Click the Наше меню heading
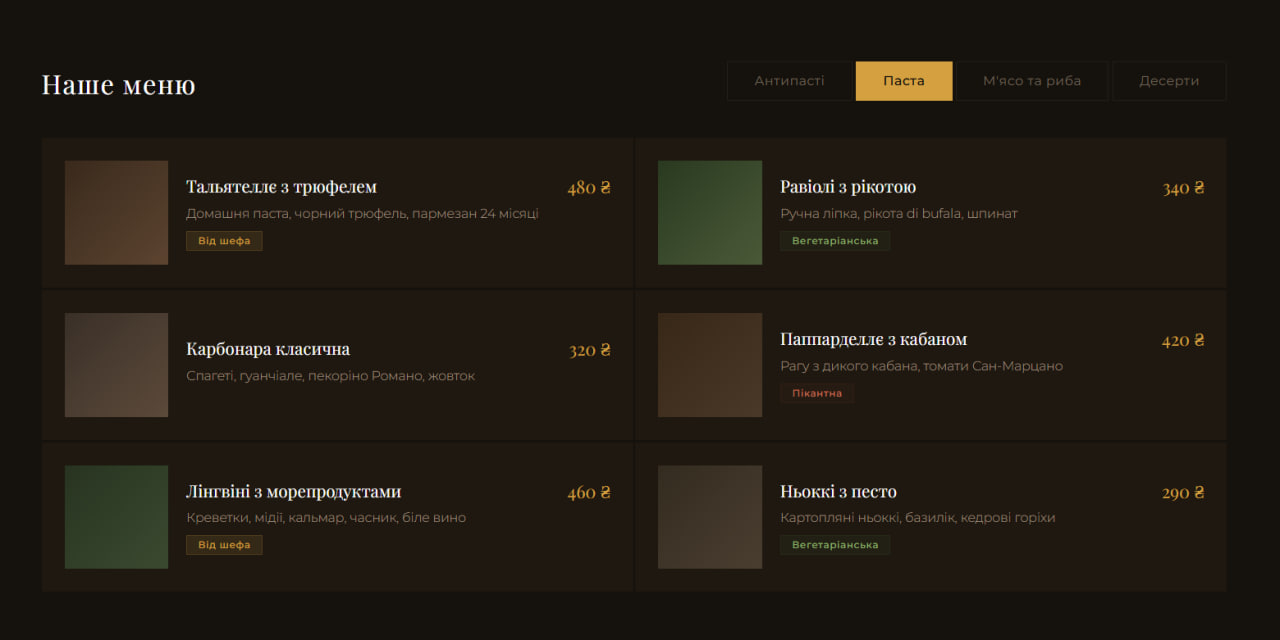The image size is (1280, 640). 119,85
